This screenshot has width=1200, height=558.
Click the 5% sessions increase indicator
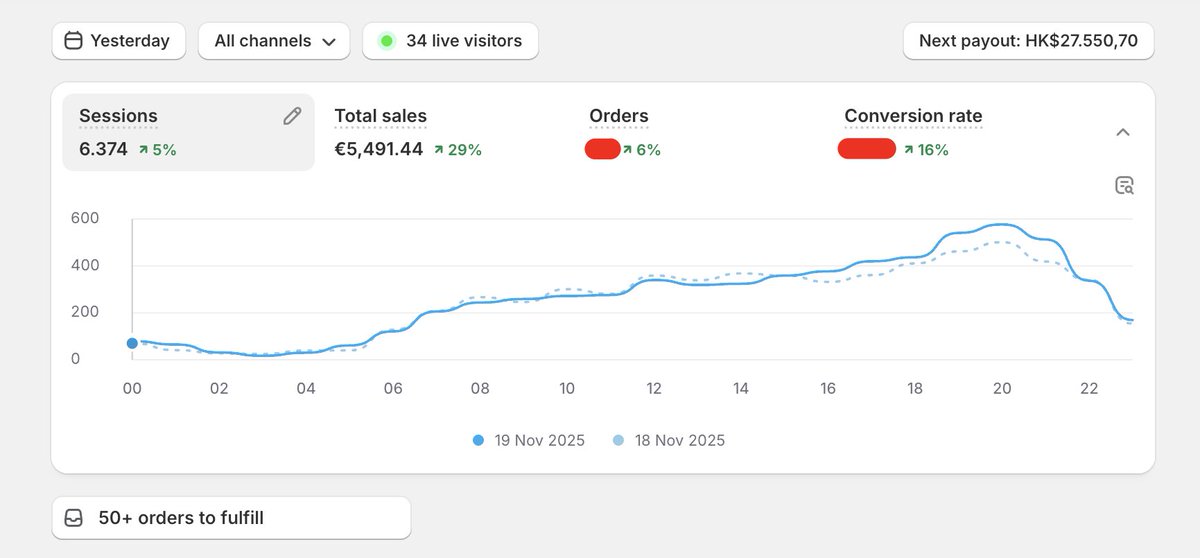click(x=157, y=150)
